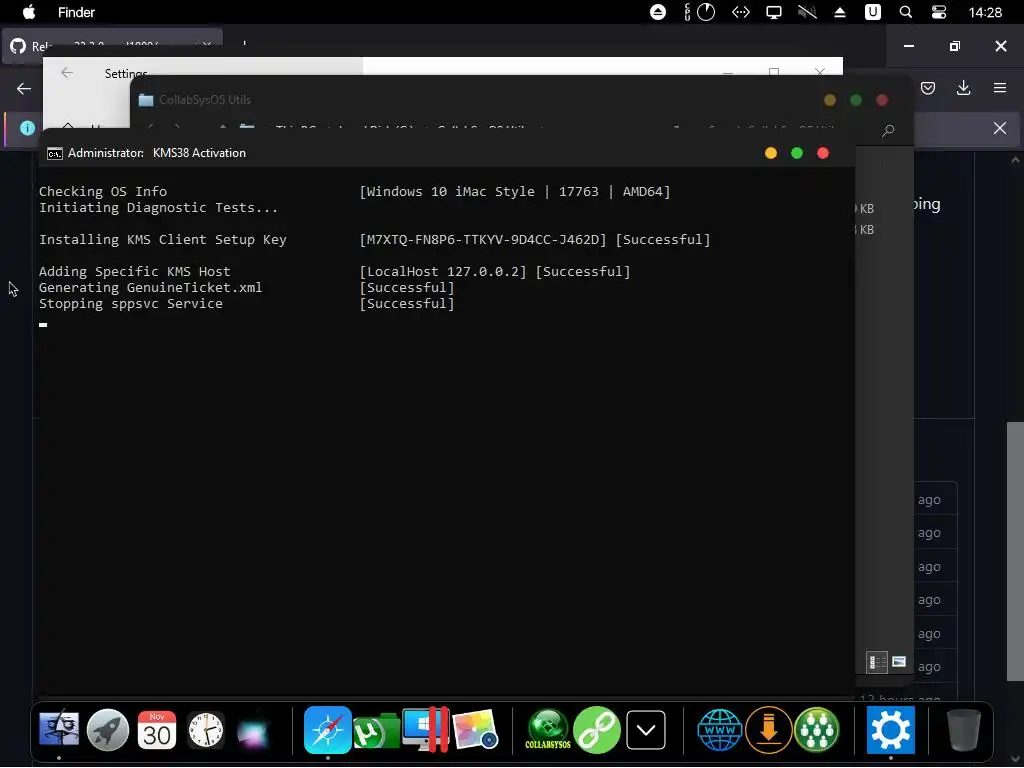Open Preview photos icon in dock

point(475,730)
